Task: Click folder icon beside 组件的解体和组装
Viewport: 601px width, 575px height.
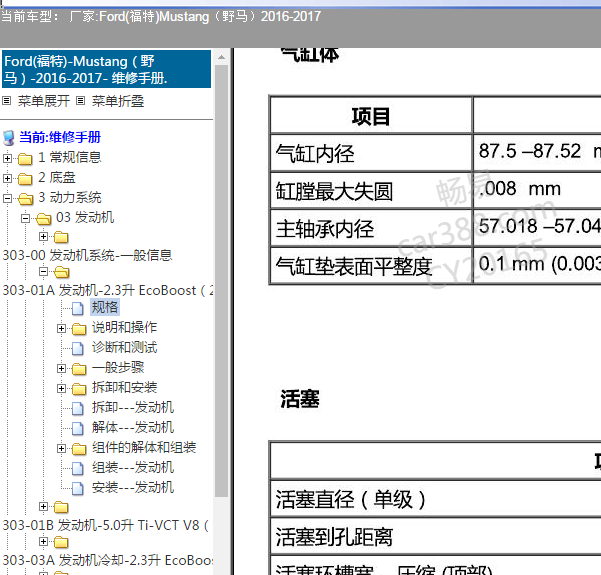Action: [x=79, y=448]
